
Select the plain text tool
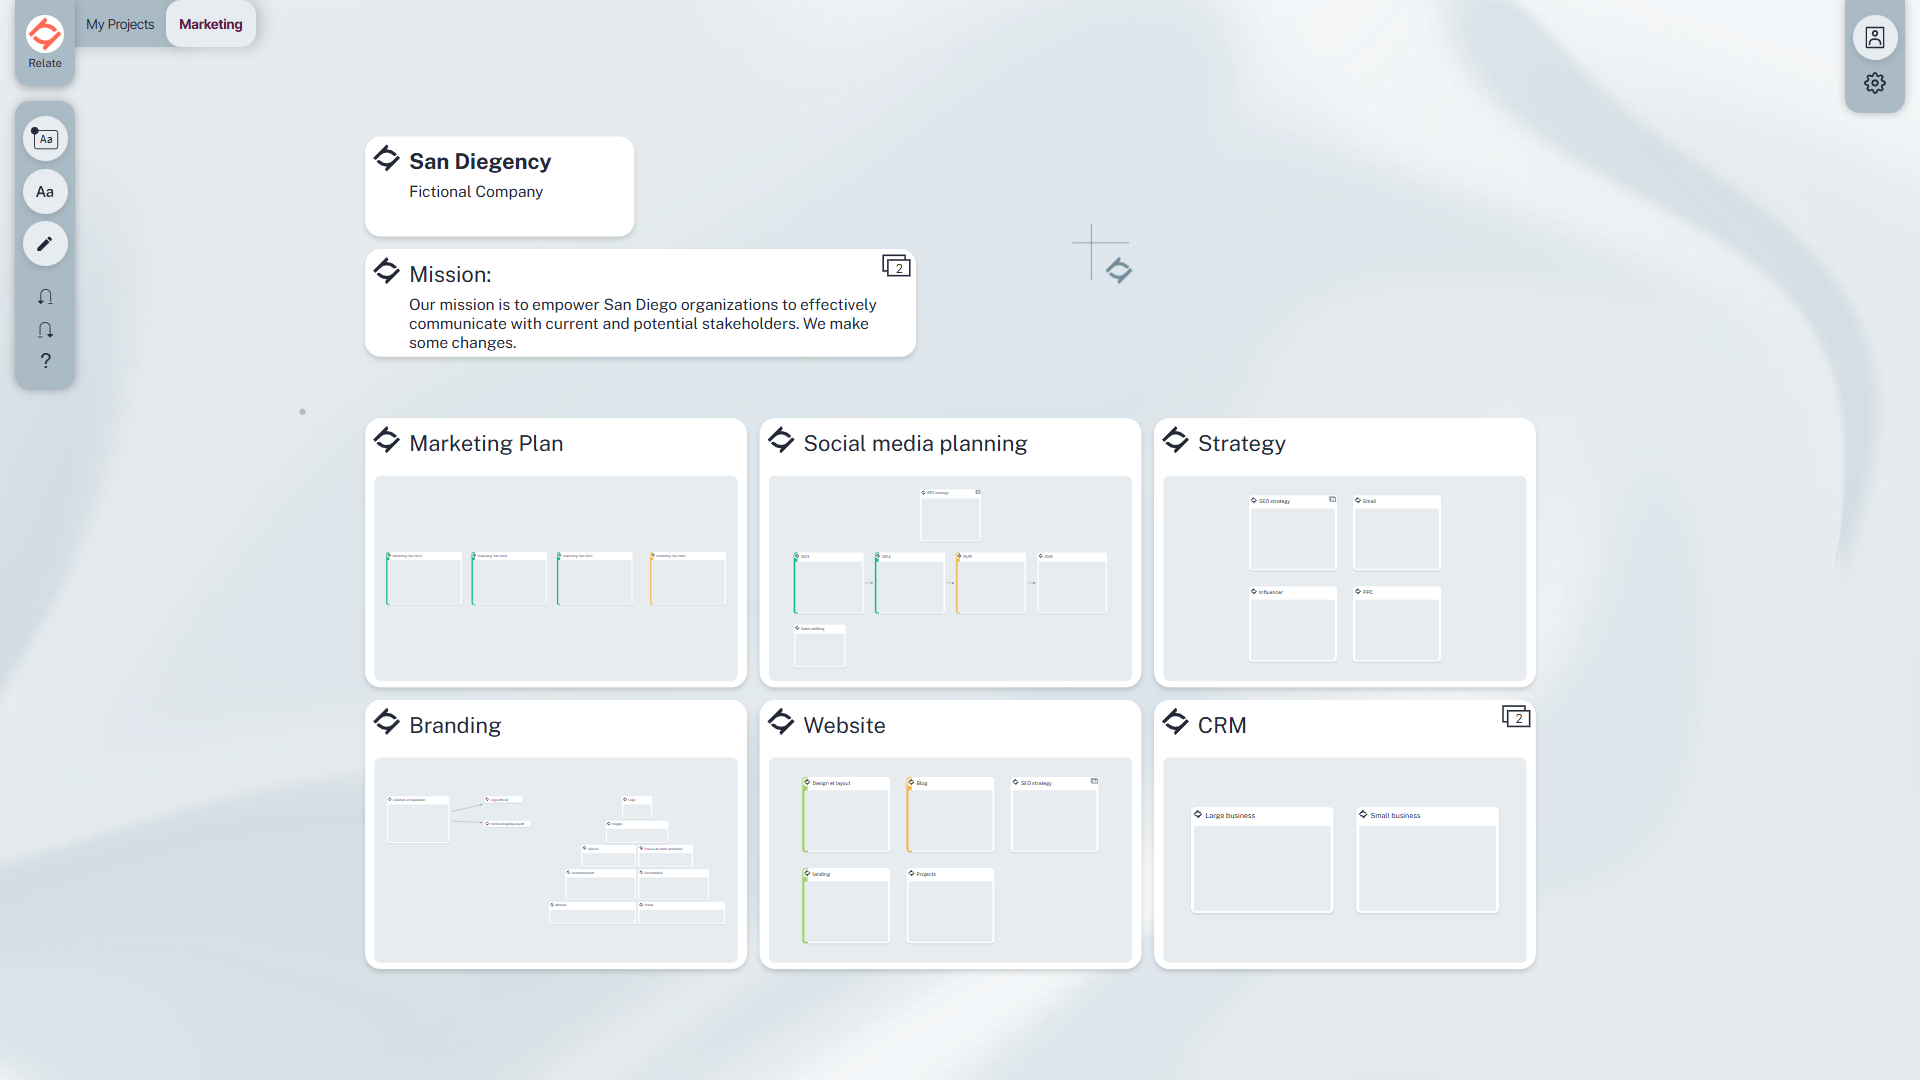point(45,192)
